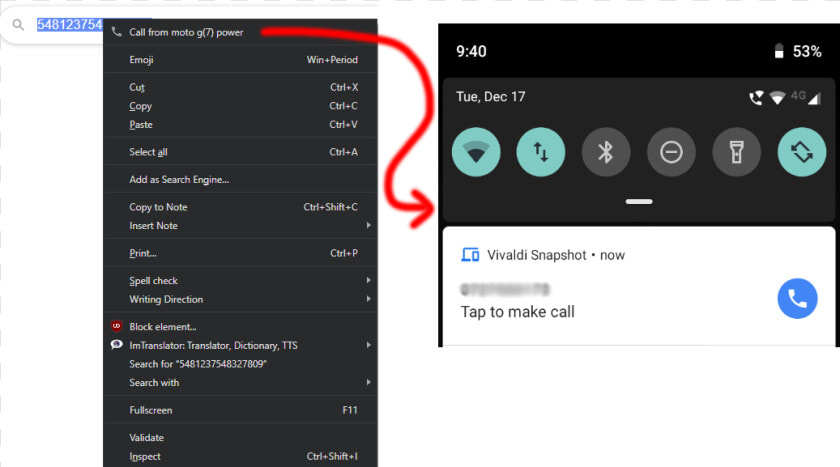Expand the Spell check submenu arrow
Screen dimensions: 840x467
point(369,280)
